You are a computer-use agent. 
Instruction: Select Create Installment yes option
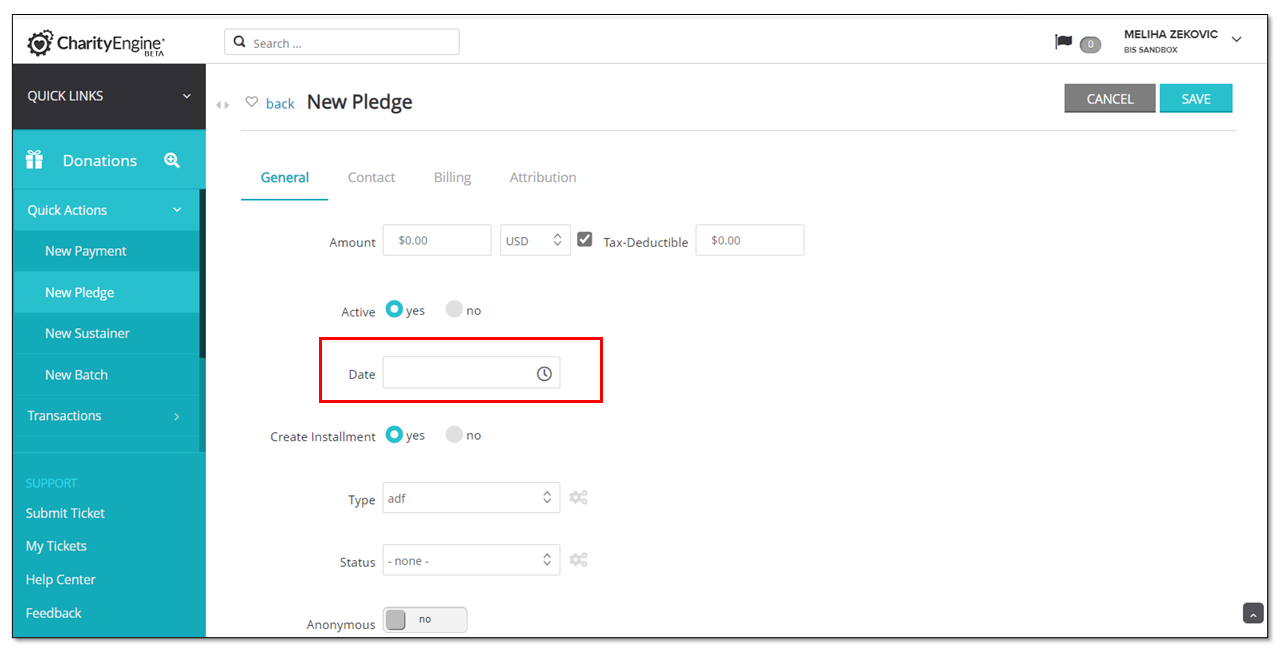[394, 434]
